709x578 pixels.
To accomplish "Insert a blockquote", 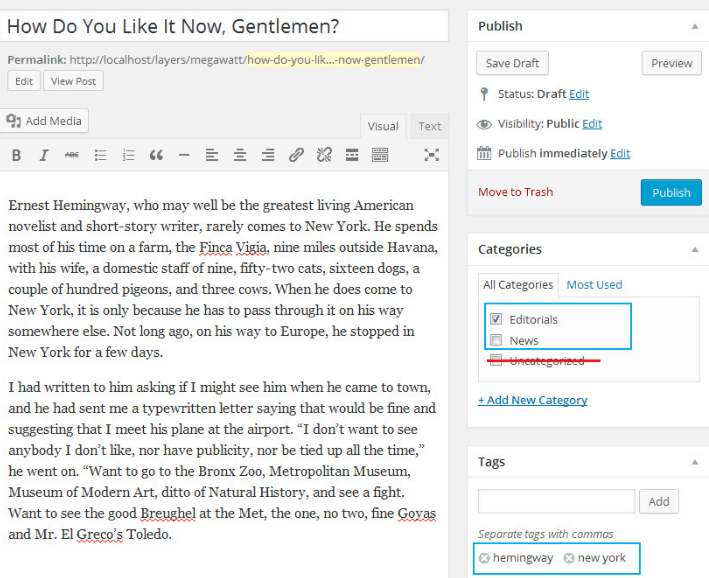I will coord(156,155).
